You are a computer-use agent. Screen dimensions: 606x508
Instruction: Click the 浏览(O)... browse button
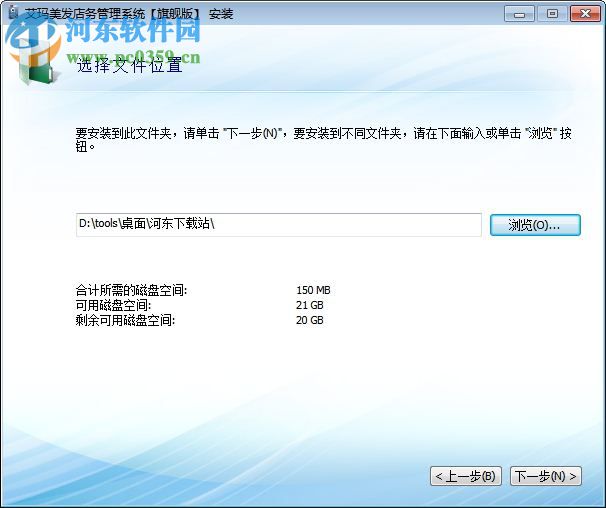point(535,225)
